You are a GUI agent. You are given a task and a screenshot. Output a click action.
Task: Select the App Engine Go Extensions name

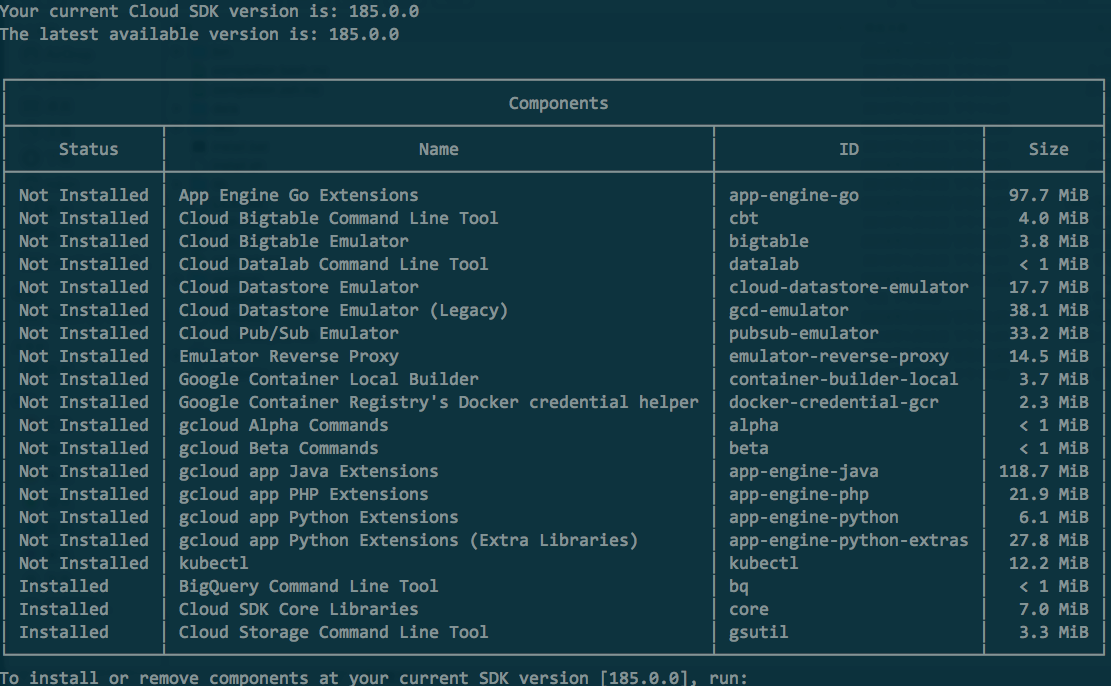pos(298,195)
